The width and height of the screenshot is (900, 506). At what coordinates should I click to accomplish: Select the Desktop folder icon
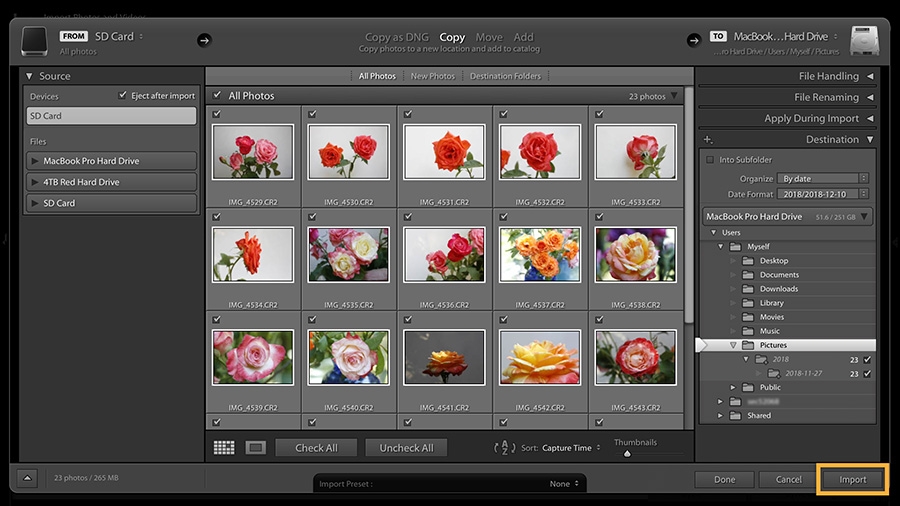click(x=748, y=260)
